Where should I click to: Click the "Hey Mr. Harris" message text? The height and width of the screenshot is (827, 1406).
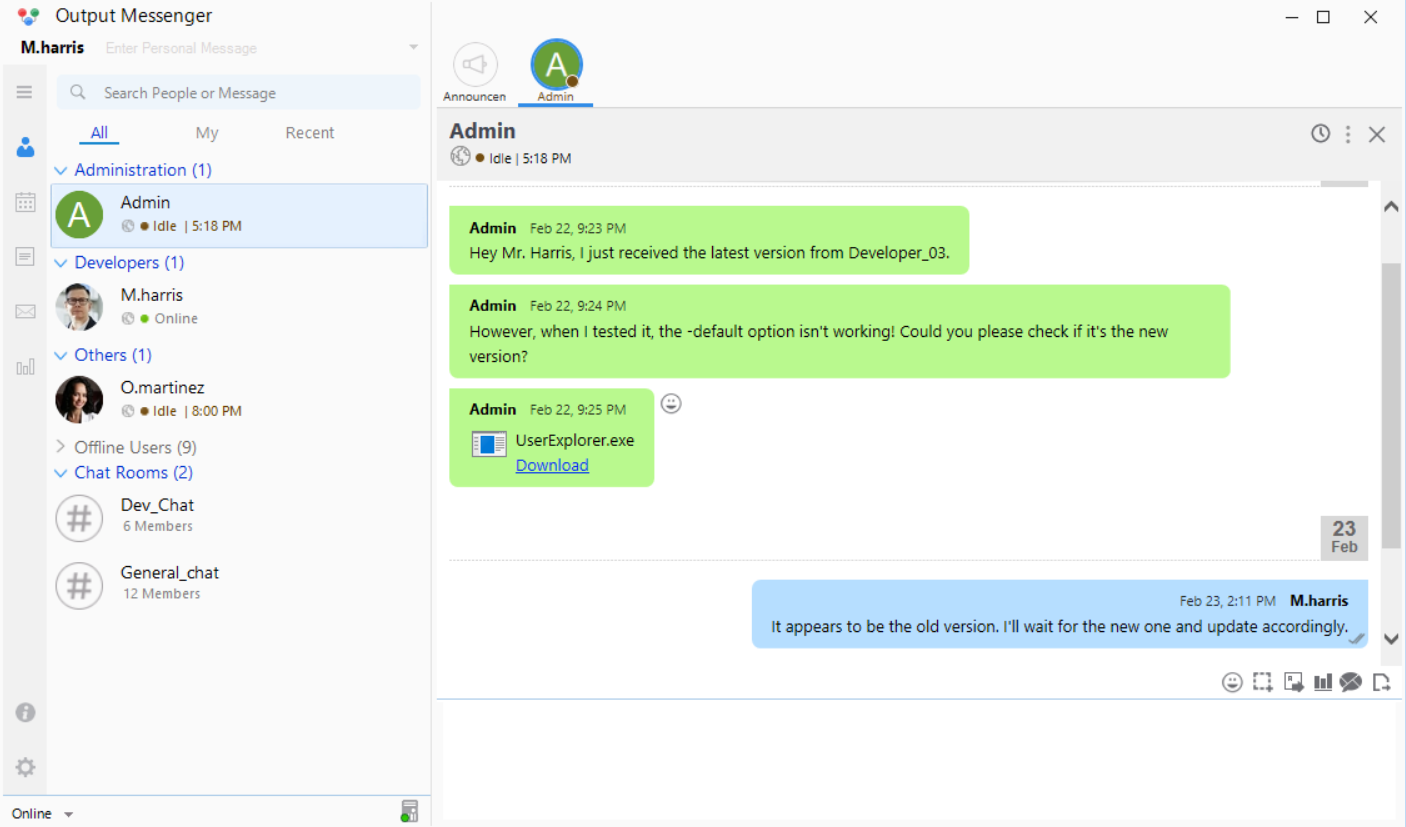pos(709,253)
